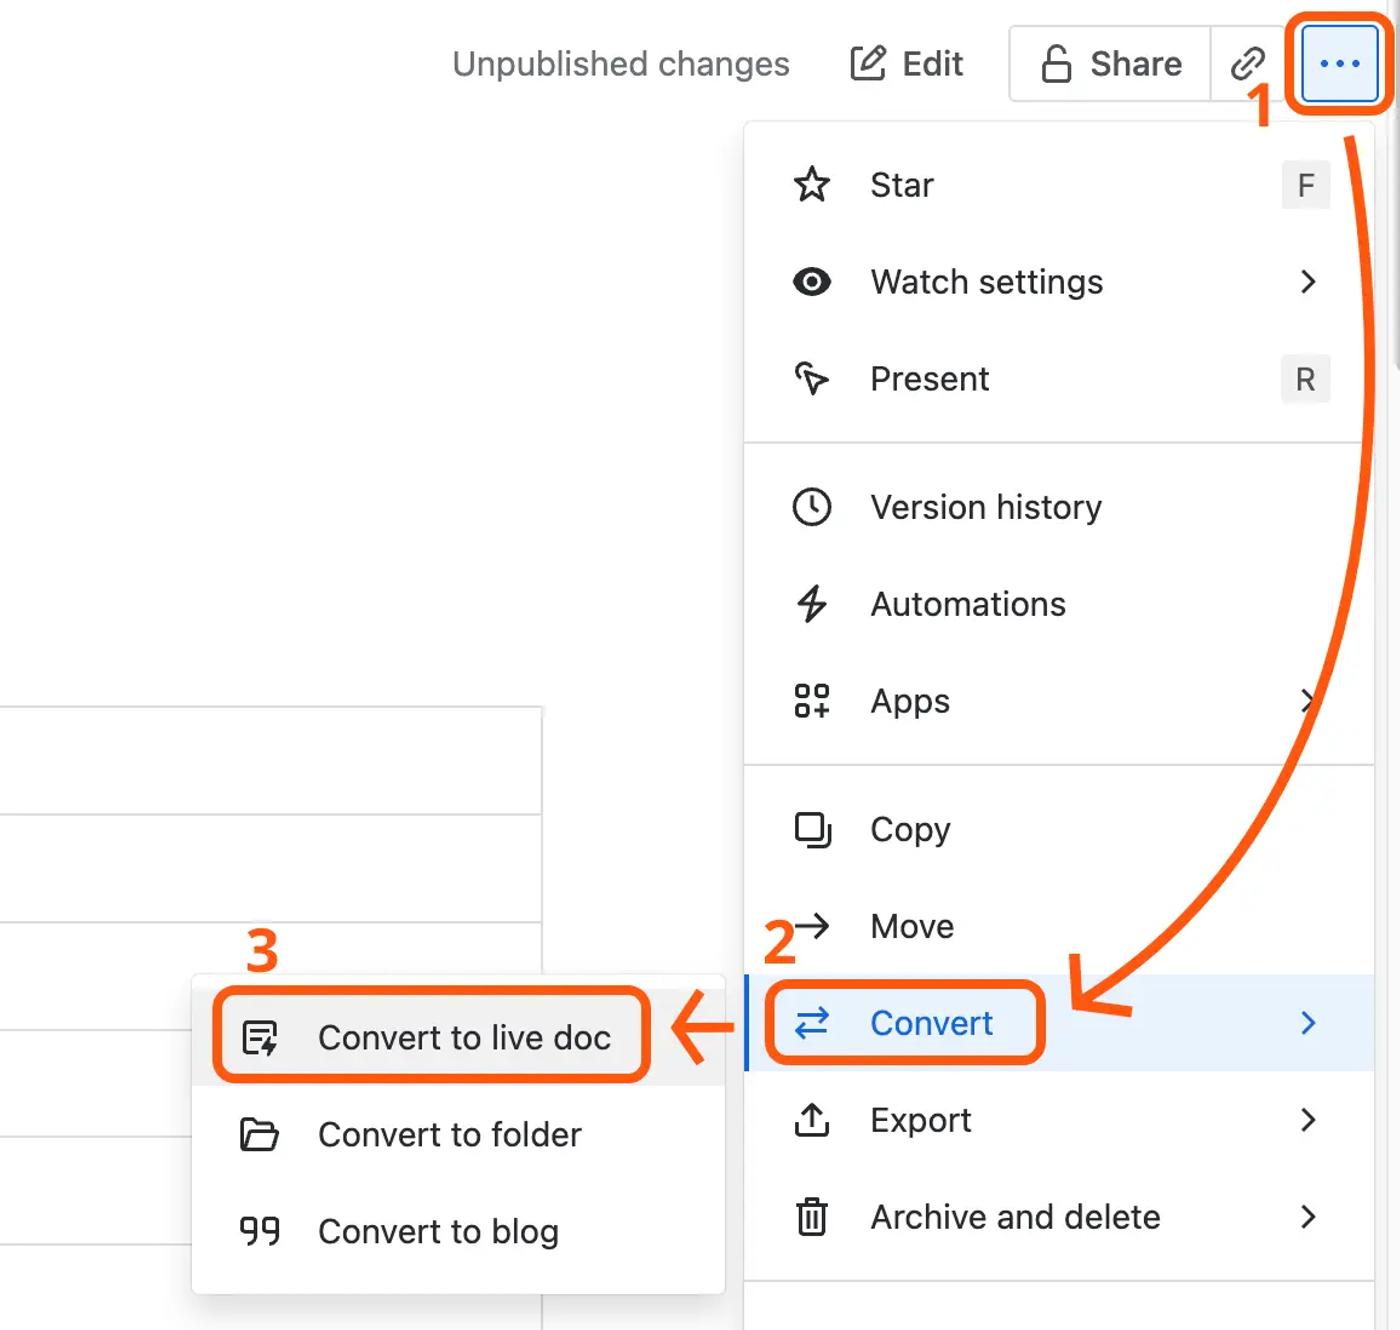Click the Automations lightning bolt icon
The height and width of the screenshot is (1330, 1400).
point(811,604)
